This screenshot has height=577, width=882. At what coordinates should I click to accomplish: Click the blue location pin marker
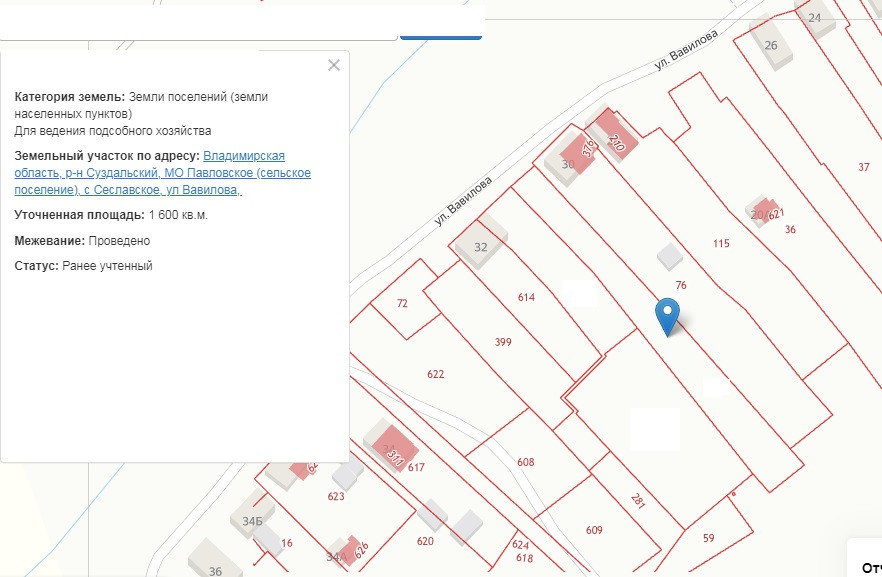tap(667, 315)
